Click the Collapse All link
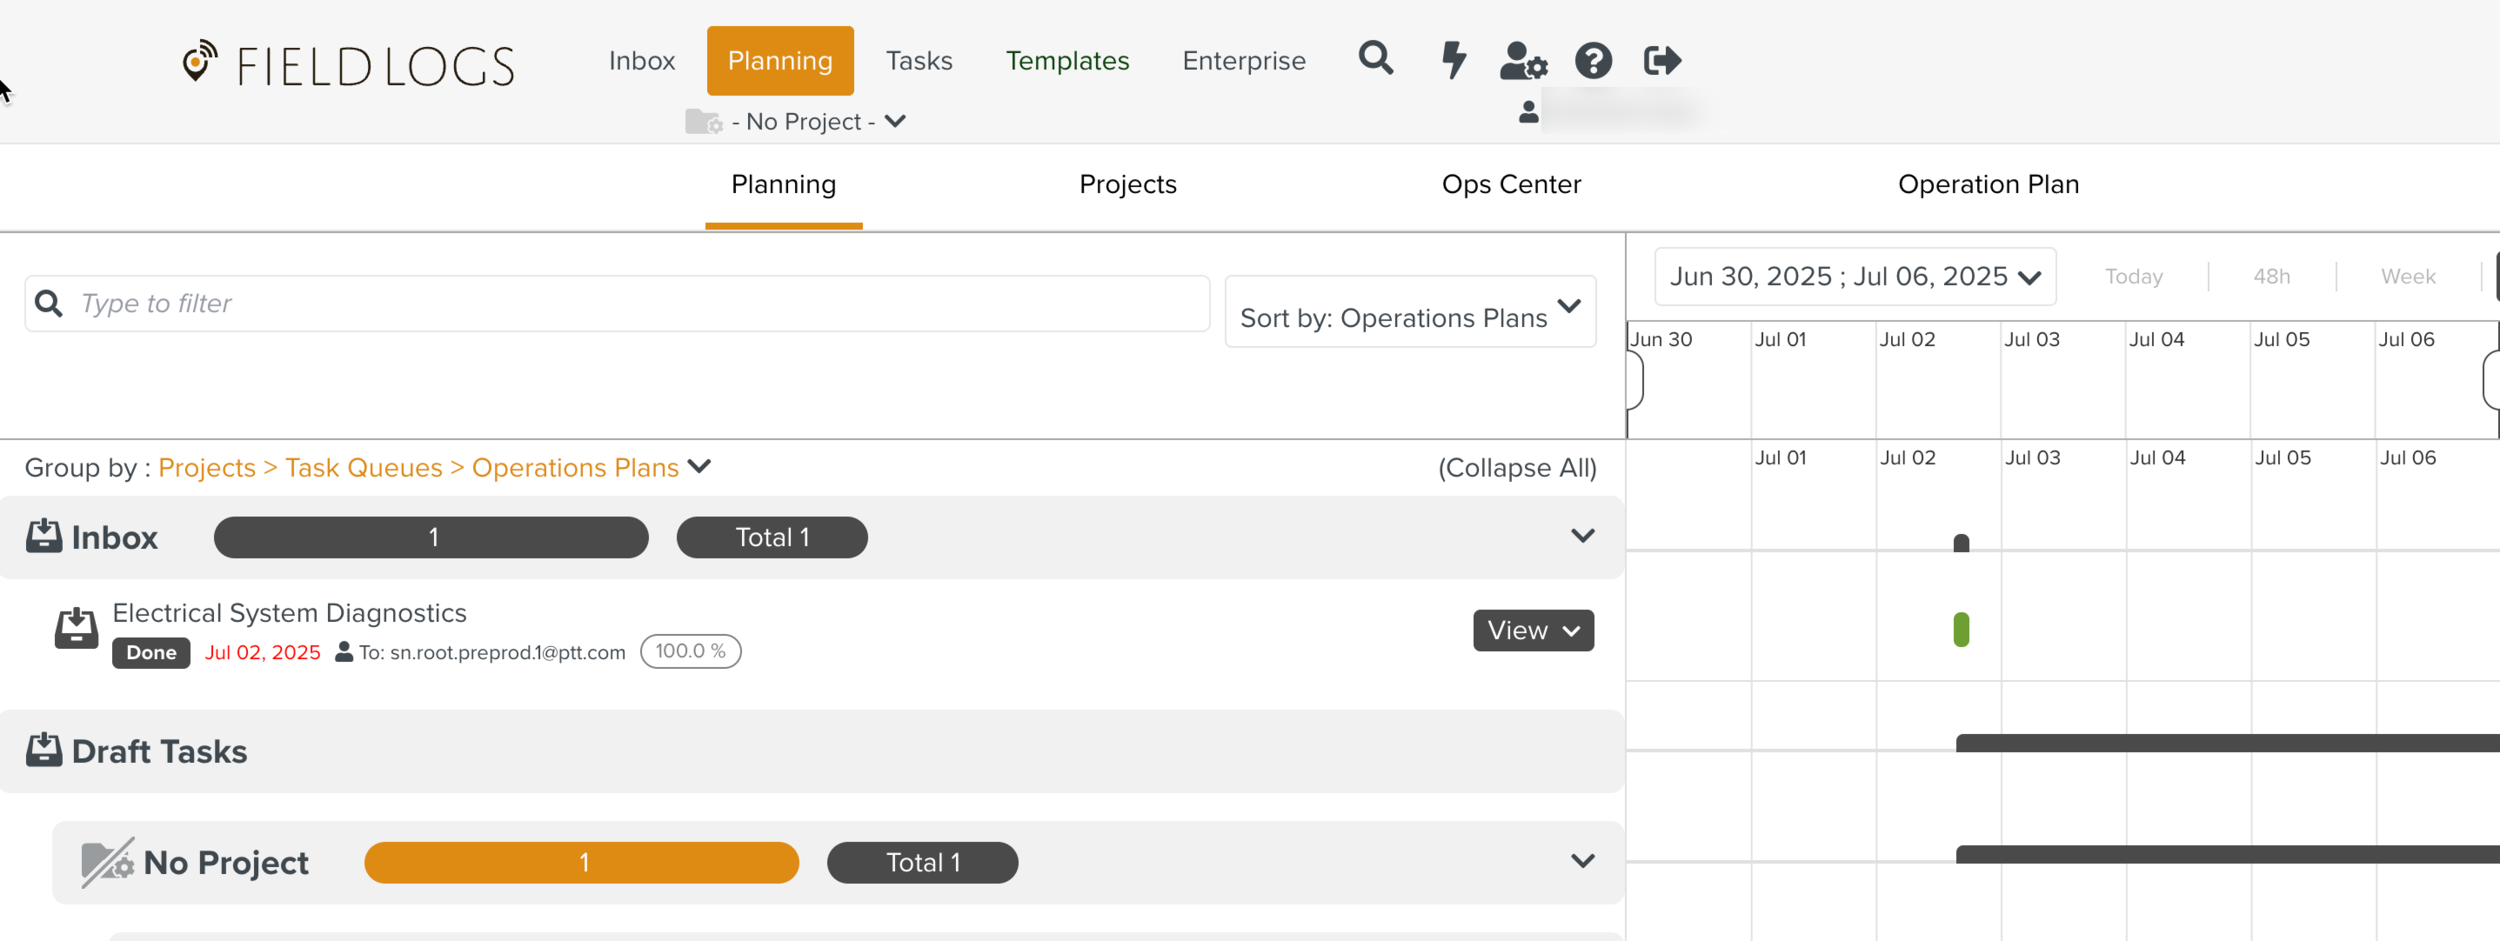 pyautogui.click(x=1516, y=468)
